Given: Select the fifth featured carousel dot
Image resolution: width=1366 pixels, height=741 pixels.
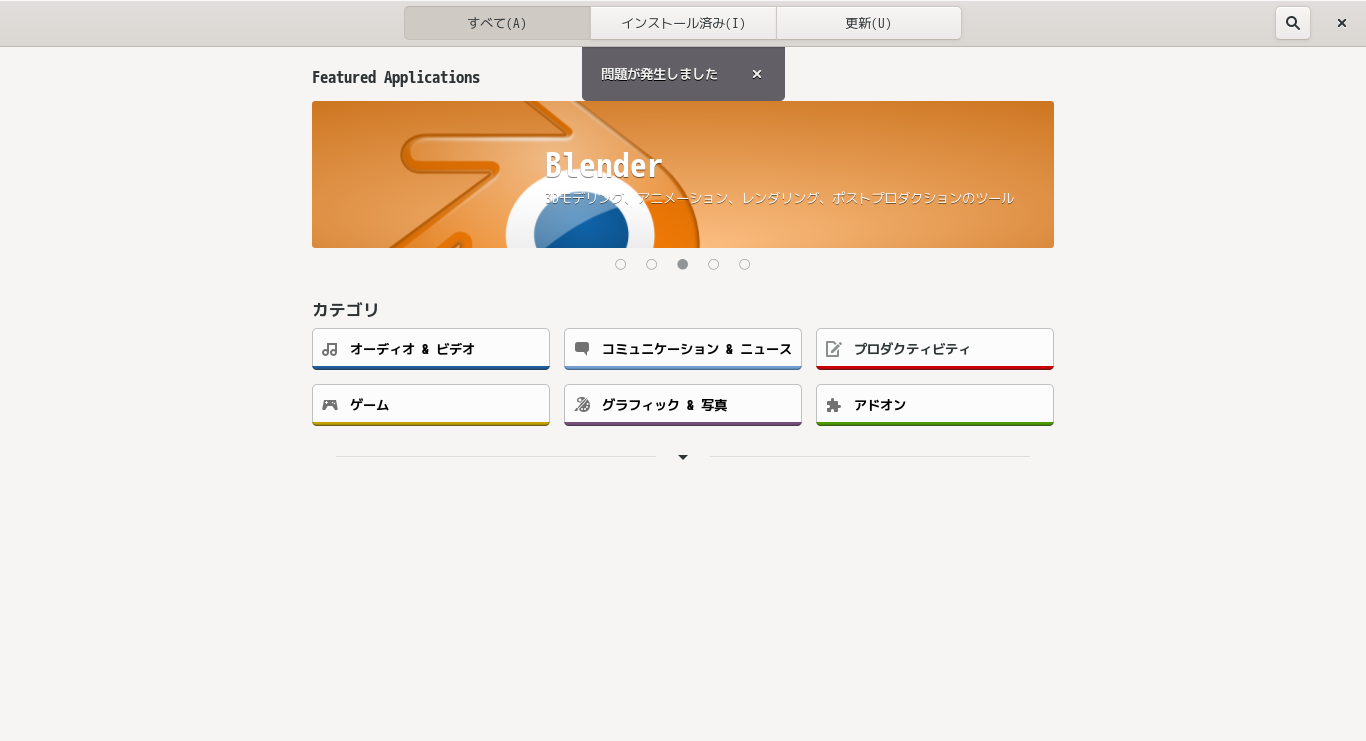Looking at the screenshot, I should coord(745,264).
